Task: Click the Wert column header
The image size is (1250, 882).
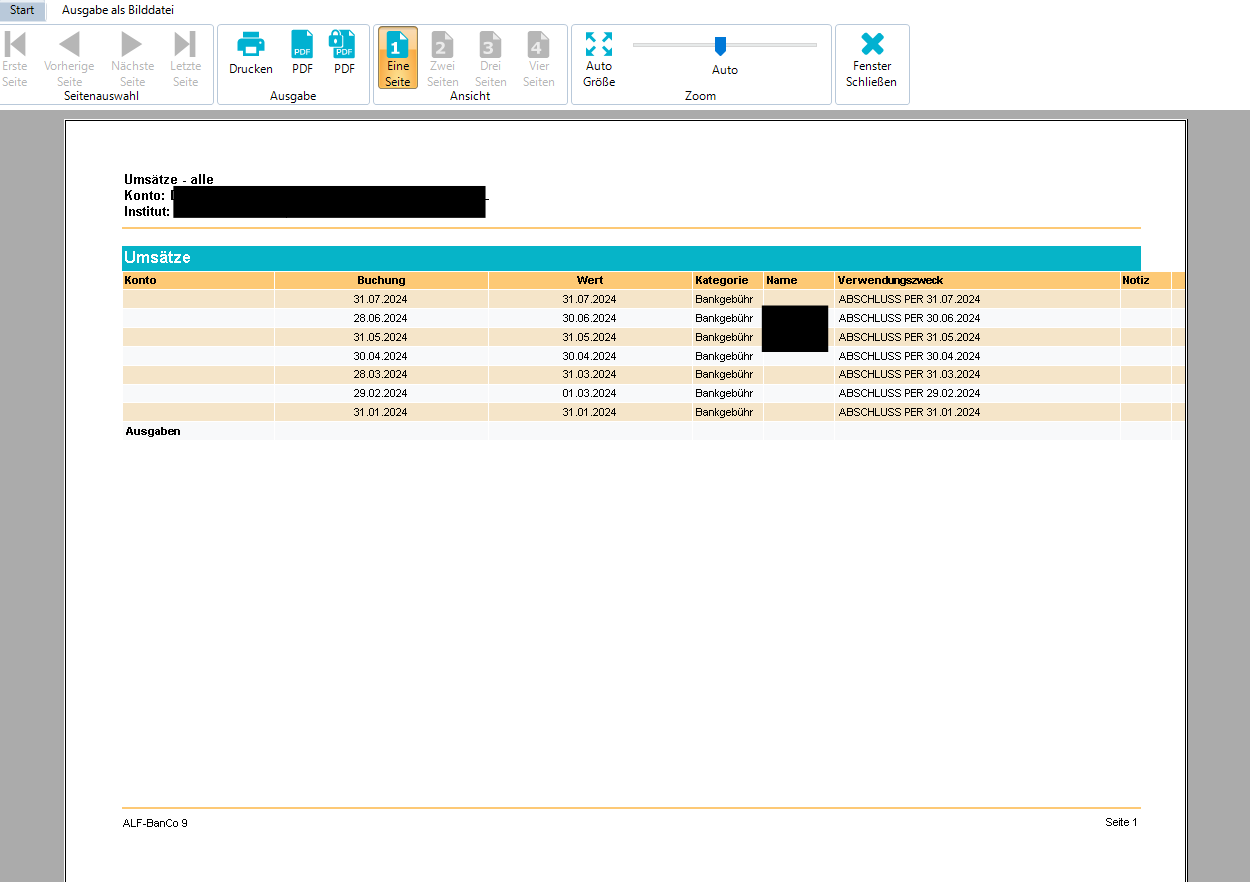Action: 590,281
